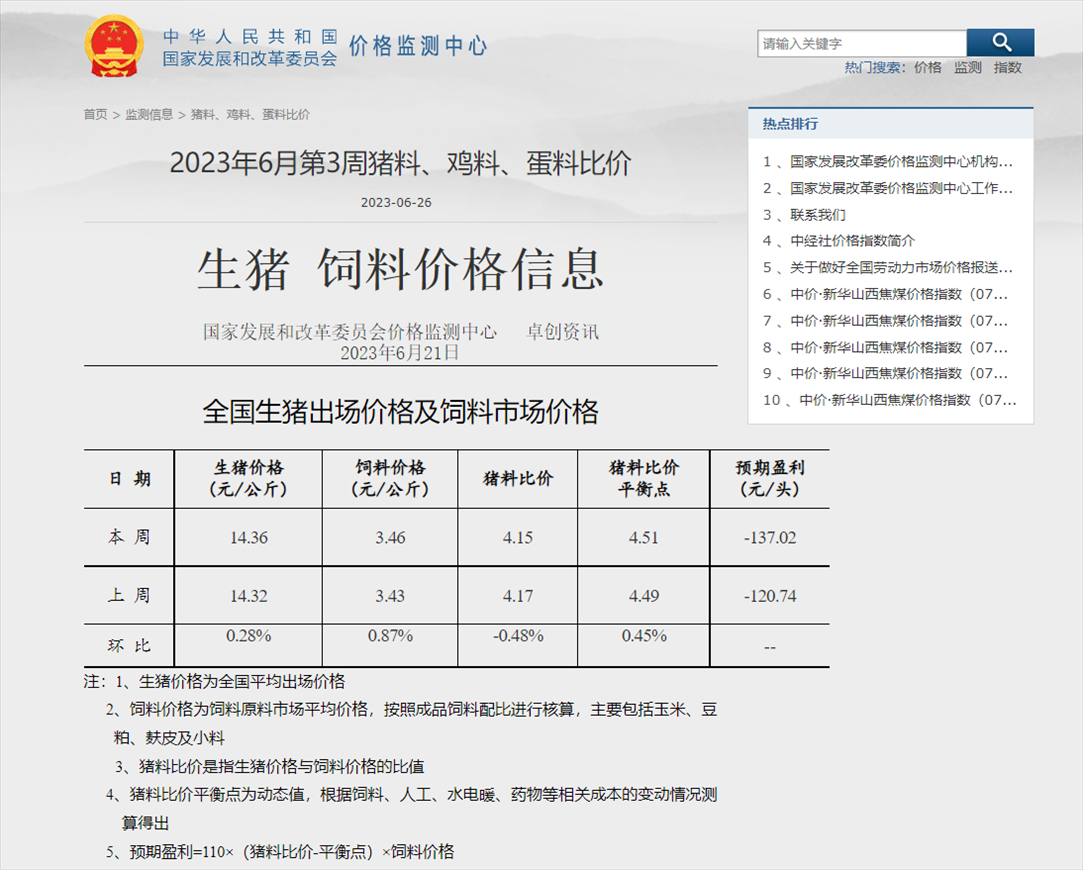
Task: Type in the keyword search field
Action: point(861,44)
